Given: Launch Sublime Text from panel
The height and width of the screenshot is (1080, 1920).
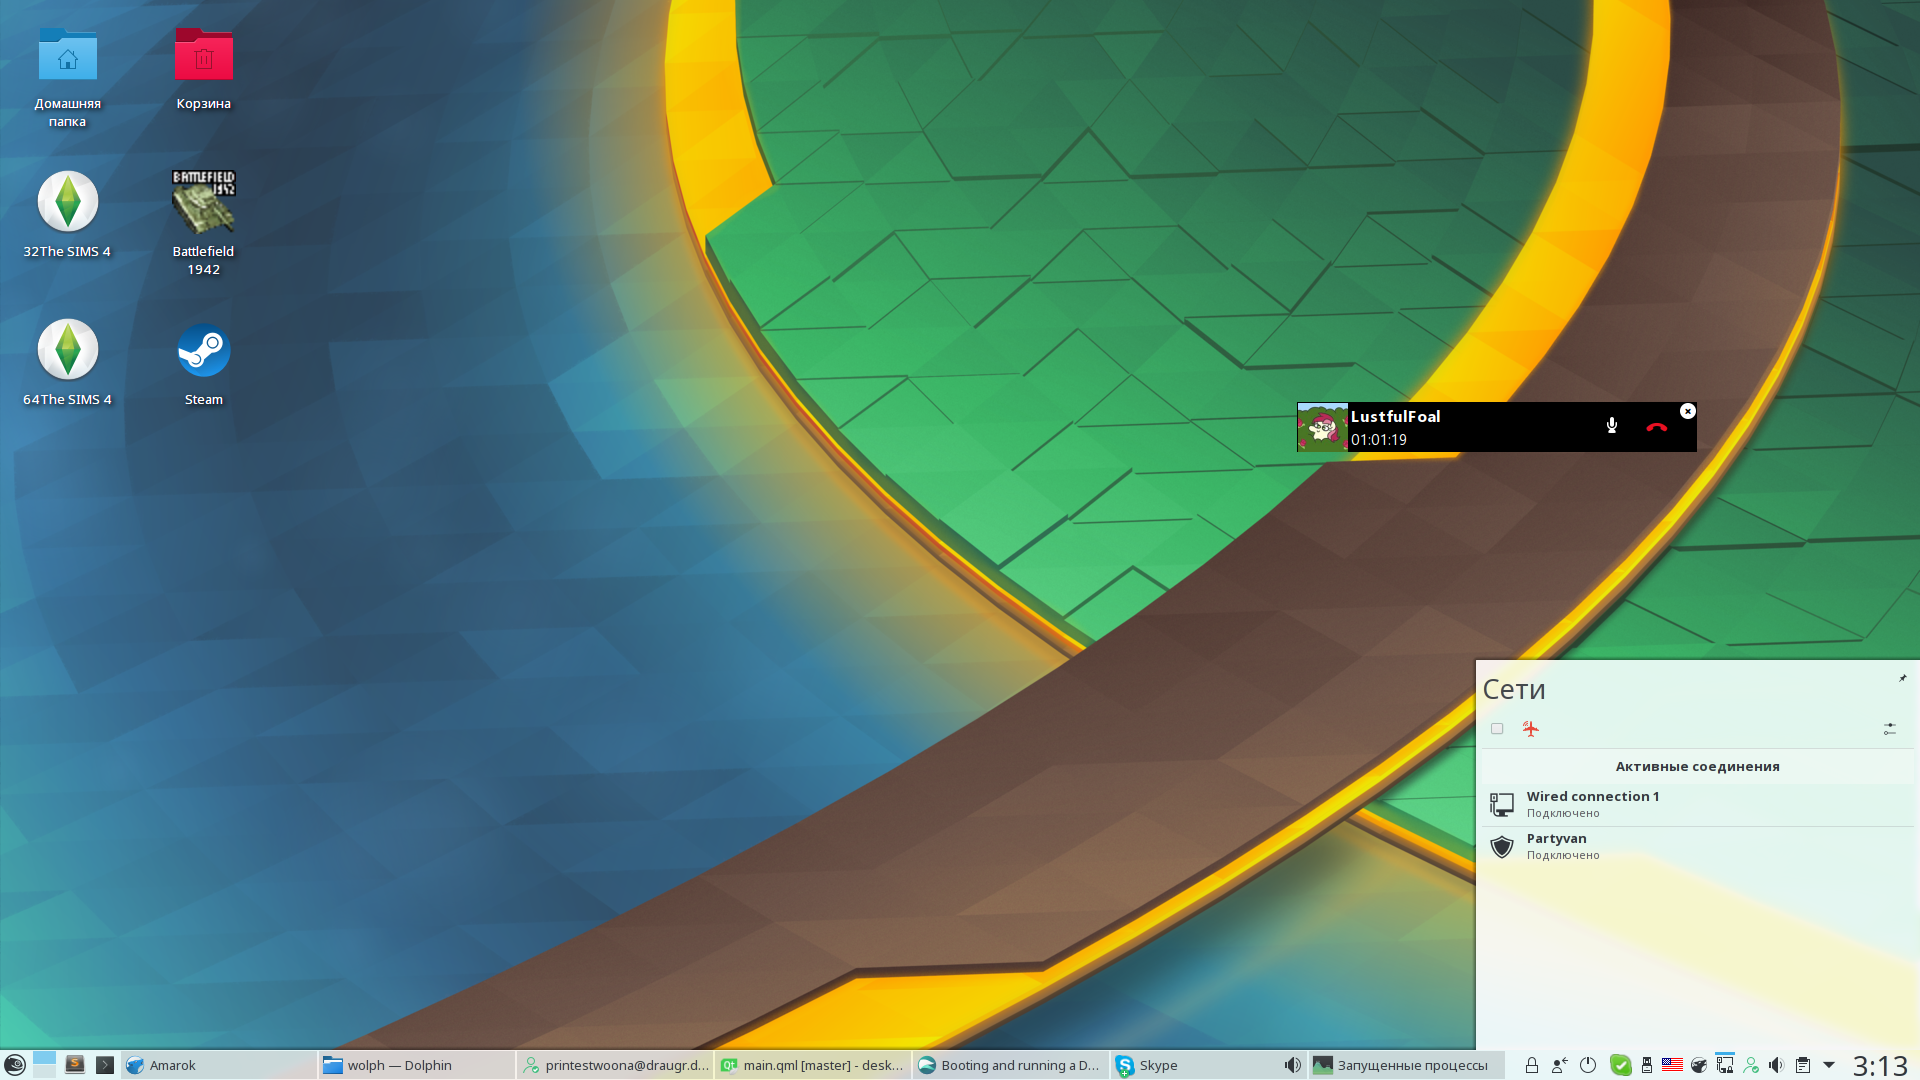Looking at the screenshot, I should pyautogui.click(x=75, y=1065).
